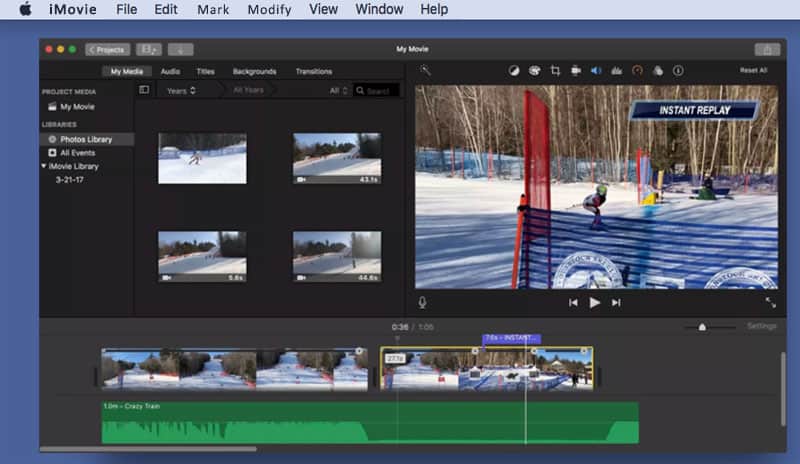
Task: Click Reset All adjustments
Action: 754,70
